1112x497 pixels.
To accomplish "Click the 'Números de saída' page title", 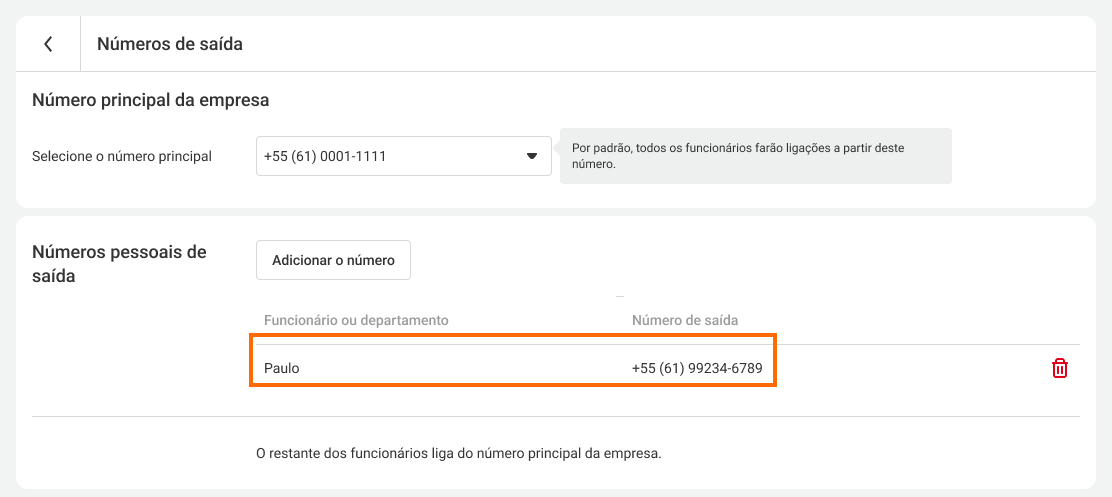I will pos(170,44).
